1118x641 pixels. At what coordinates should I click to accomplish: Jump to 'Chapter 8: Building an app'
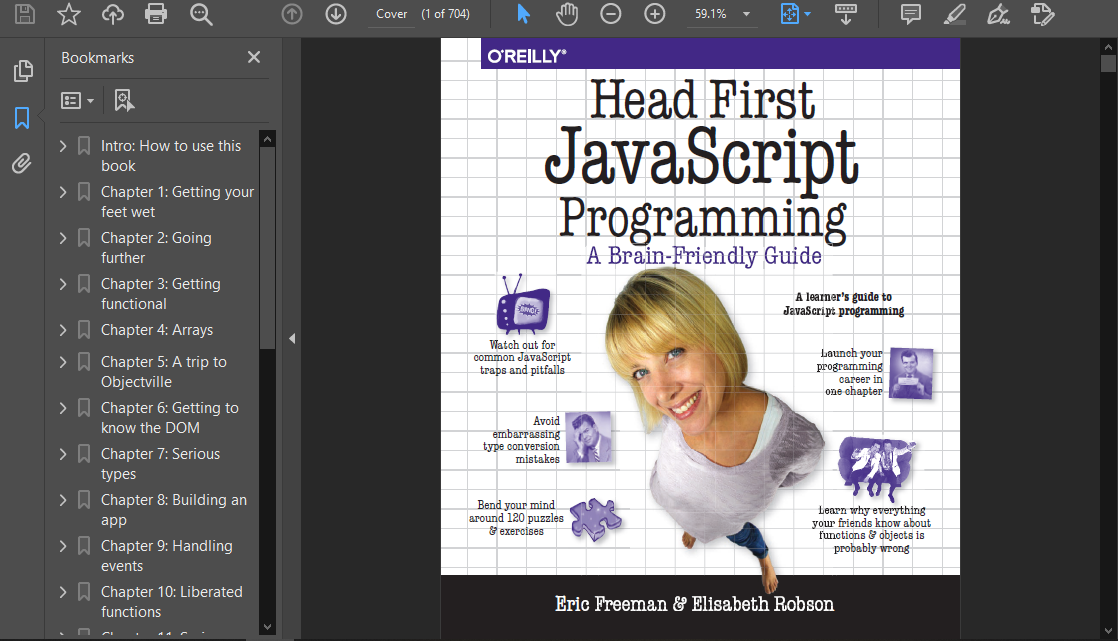tap(174, 510)
